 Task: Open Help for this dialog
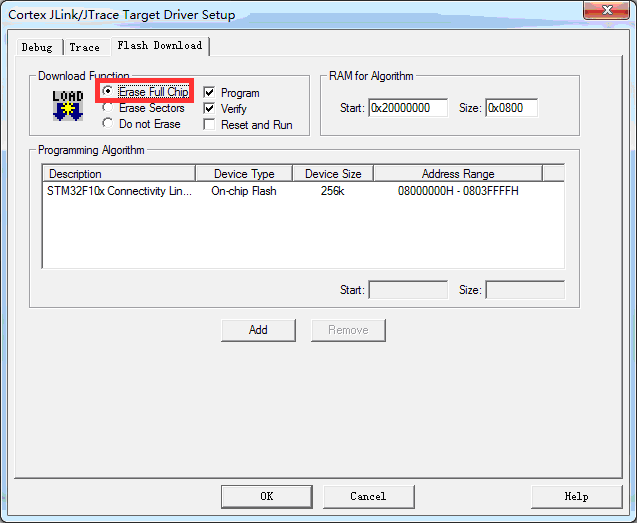click(x=576, y=496)
